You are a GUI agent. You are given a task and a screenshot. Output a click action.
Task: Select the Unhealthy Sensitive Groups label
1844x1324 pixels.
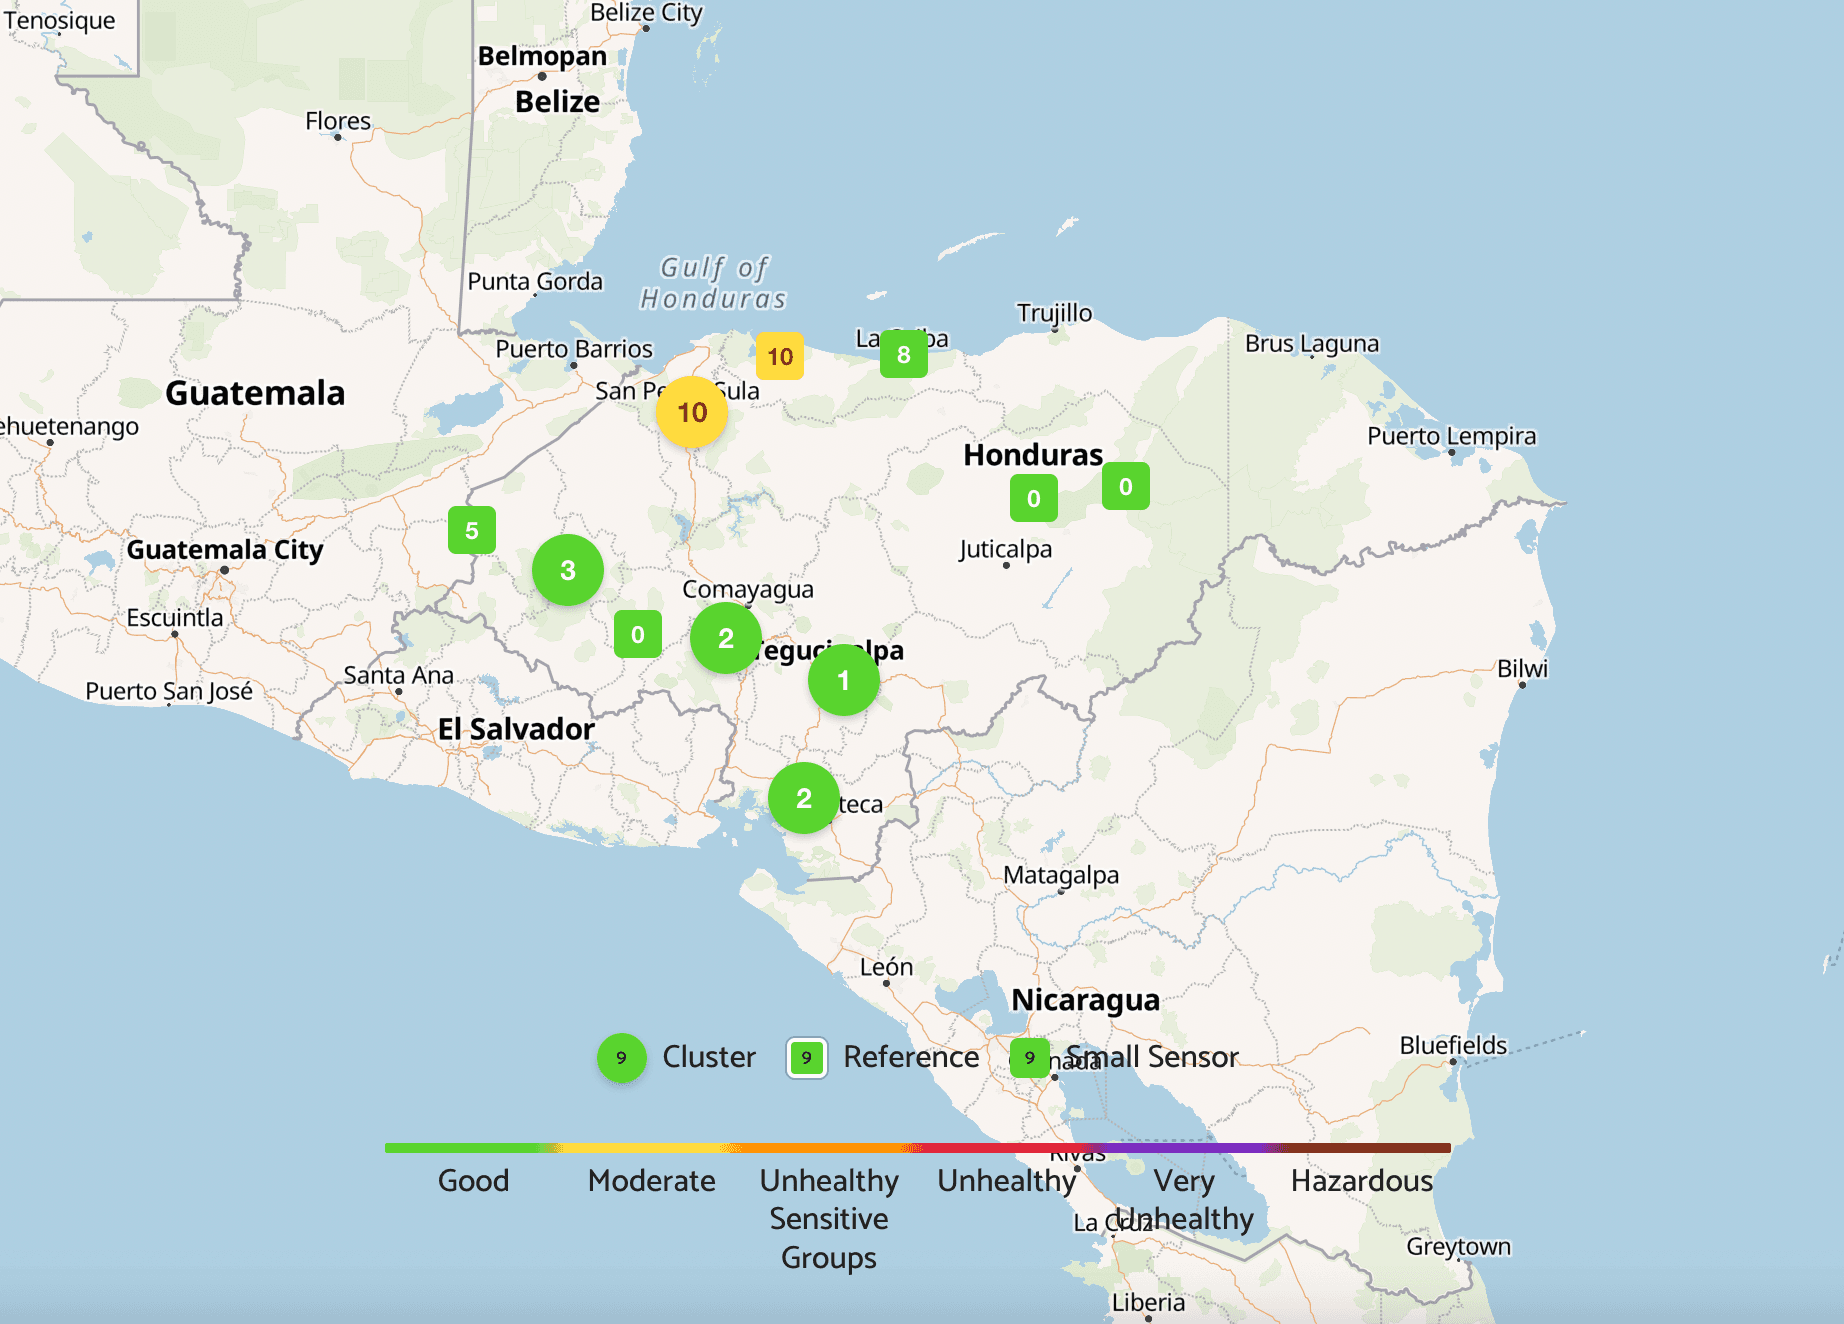829,1218
